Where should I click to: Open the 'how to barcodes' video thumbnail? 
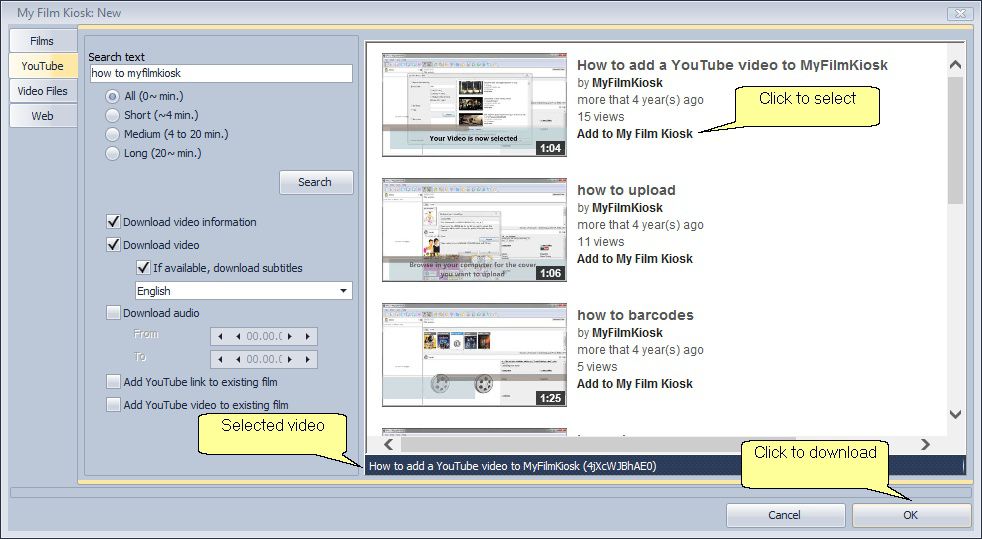[x=474, y=355]
